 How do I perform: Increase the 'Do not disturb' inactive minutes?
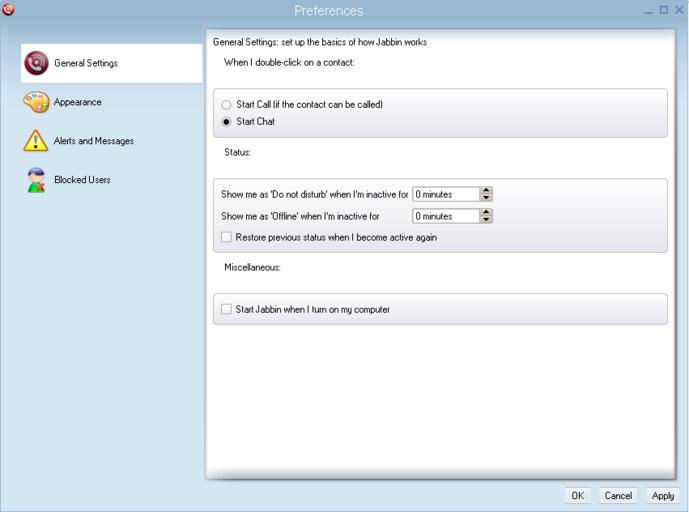click(x=486, y=191)
